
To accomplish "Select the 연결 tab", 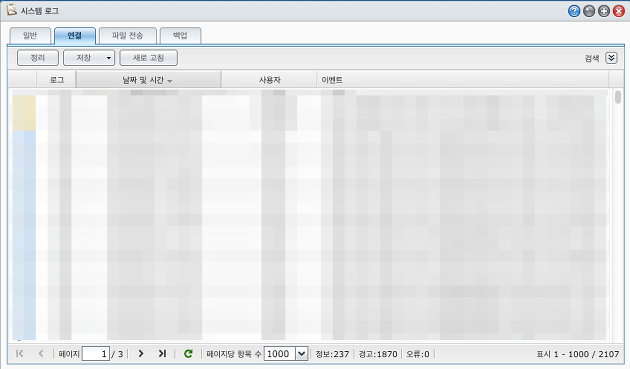I will pyautogui.click(x=75, y=35).
